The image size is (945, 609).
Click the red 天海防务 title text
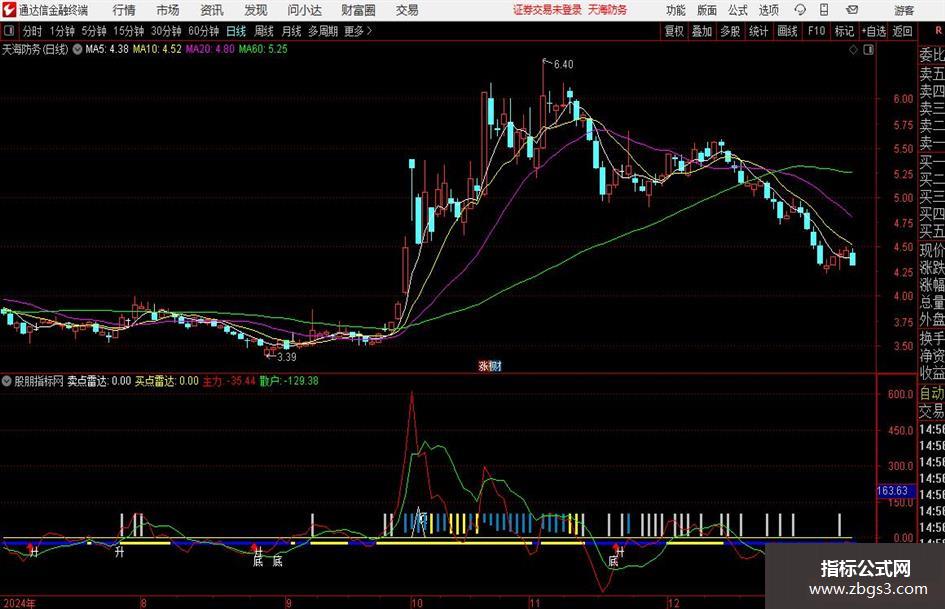[607, 10]
